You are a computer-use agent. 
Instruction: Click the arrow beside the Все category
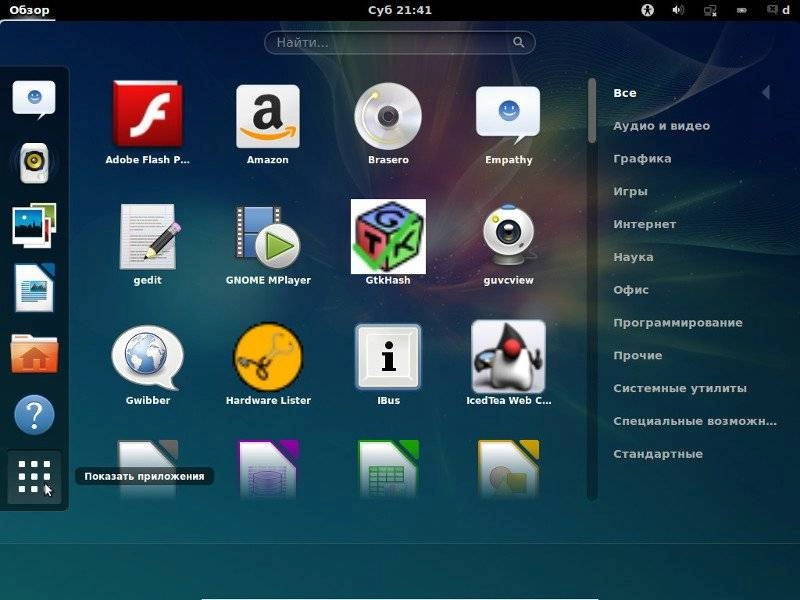point(765,92)
